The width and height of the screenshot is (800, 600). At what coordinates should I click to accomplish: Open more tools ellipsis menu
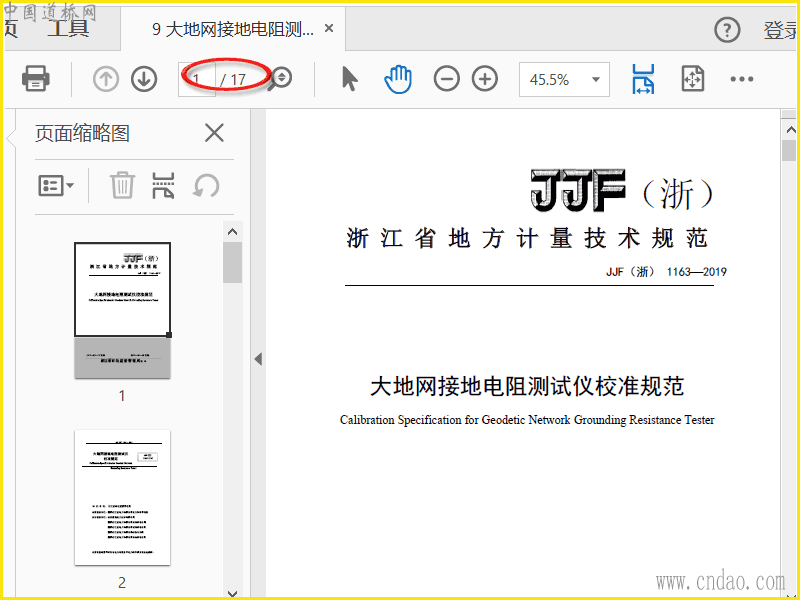pos(741,79)
